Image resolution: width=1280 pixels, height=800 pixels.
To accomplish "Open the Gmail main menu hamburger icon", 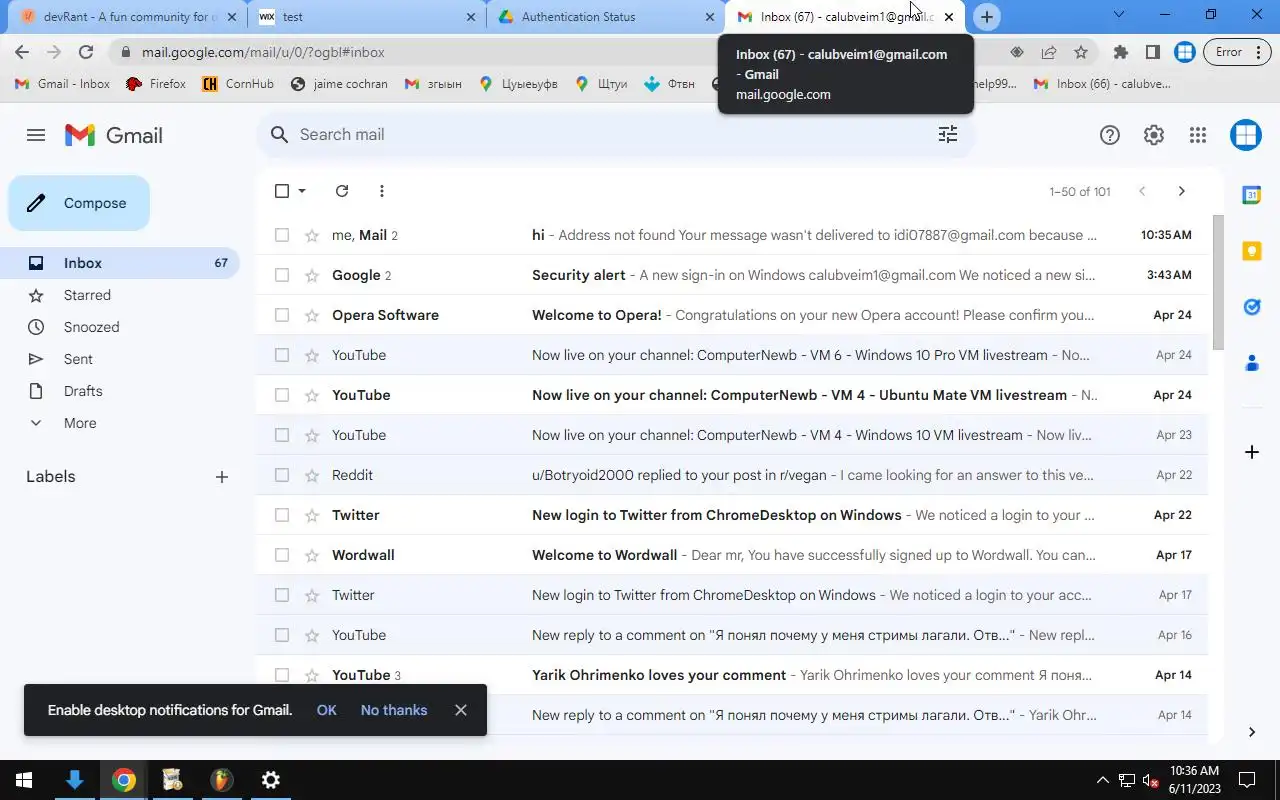I will 36,135.
